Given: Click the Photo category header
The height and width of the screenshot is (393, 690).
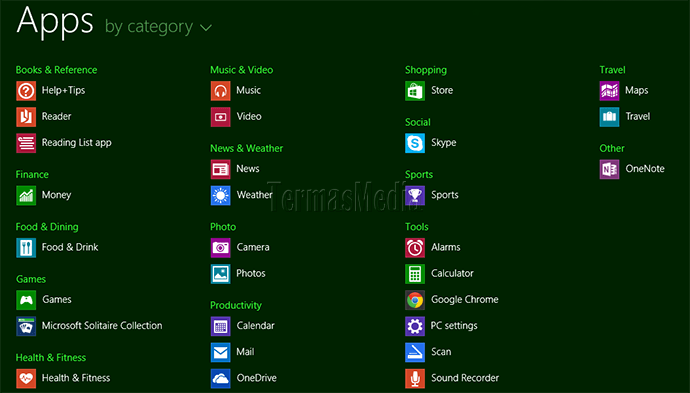Looking at the screenshot, I should [x=223, y=227].
